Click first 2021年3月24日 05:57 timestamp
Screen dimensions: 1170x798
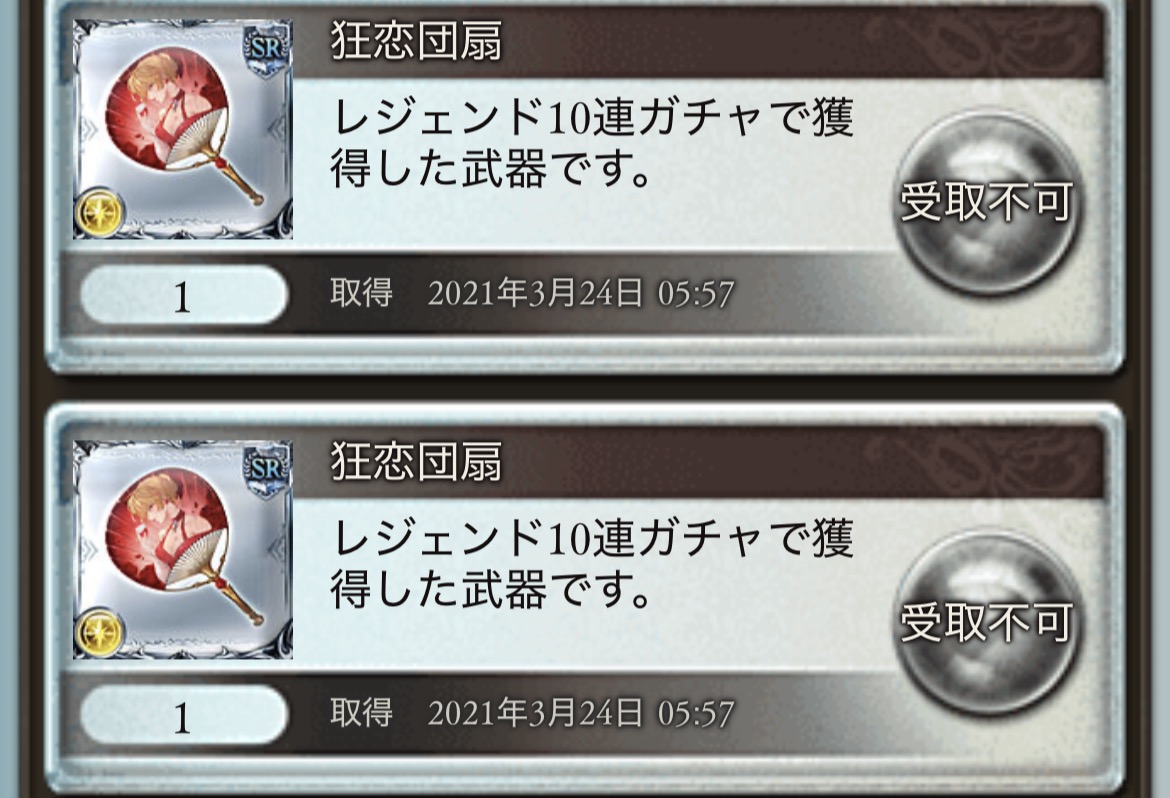coord(581,293)
